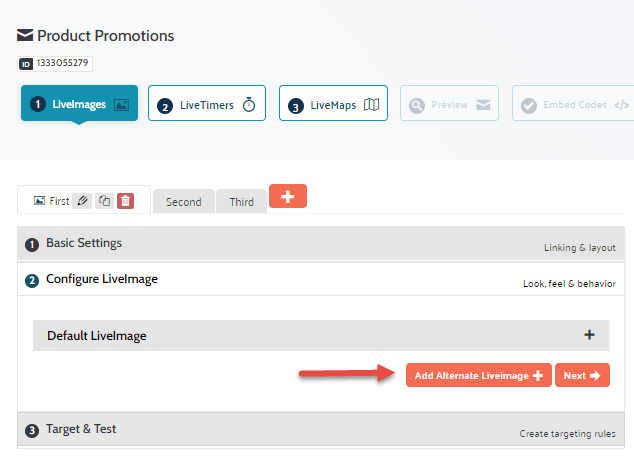Click the edit pencil icon on First tab

(82, 201)
